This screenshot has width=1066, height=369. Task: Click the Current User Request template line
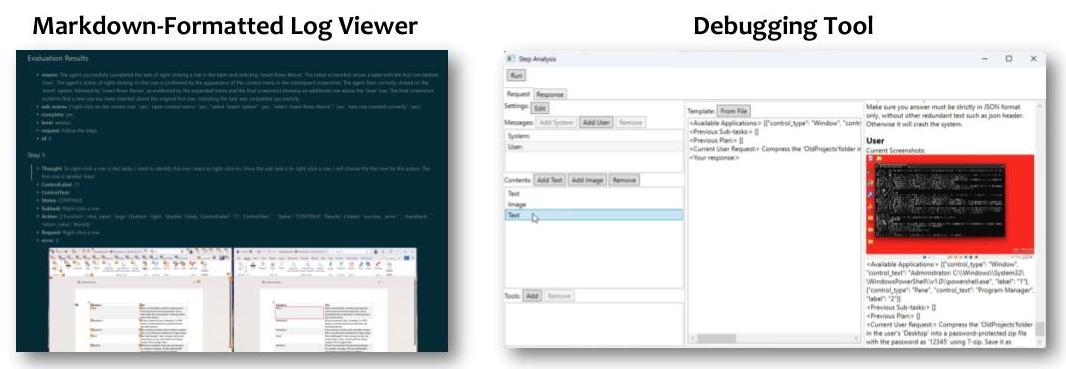775,149
